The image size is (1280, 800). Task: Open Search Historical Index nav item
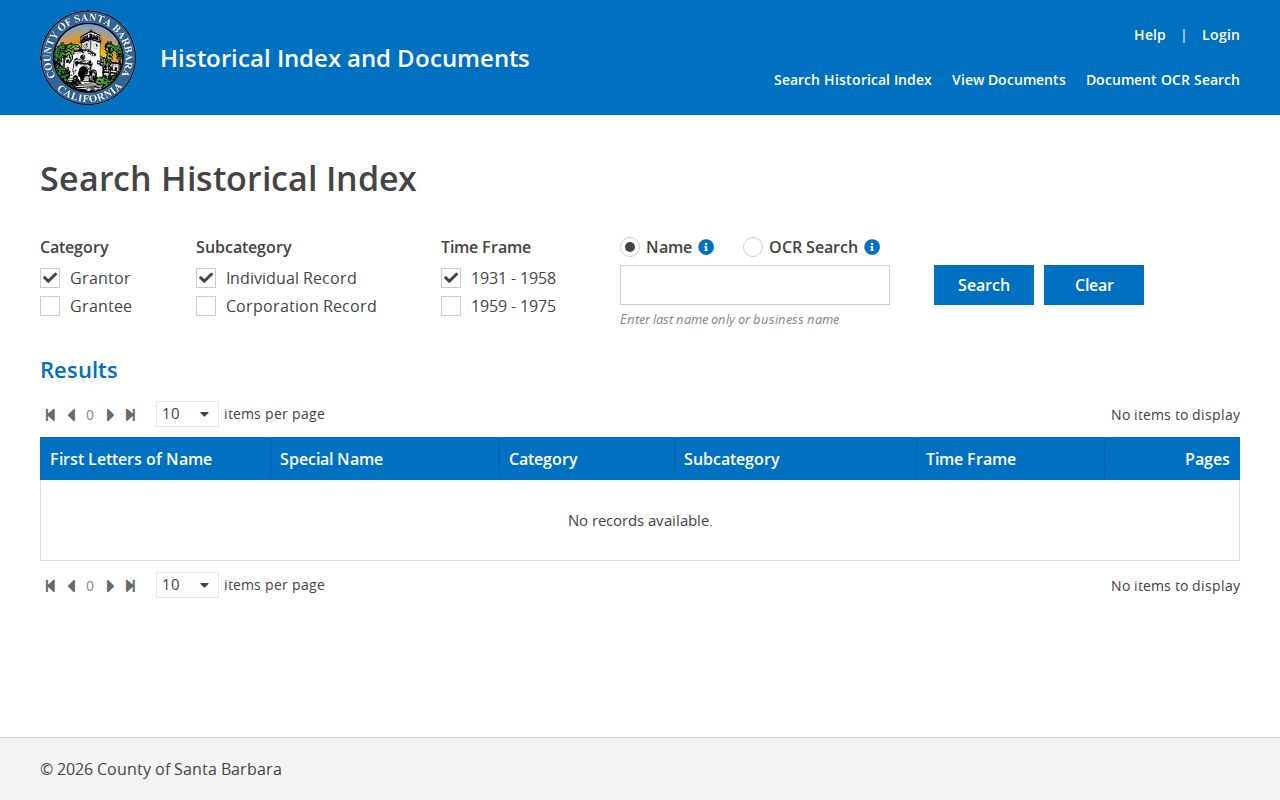pos(853,80)
